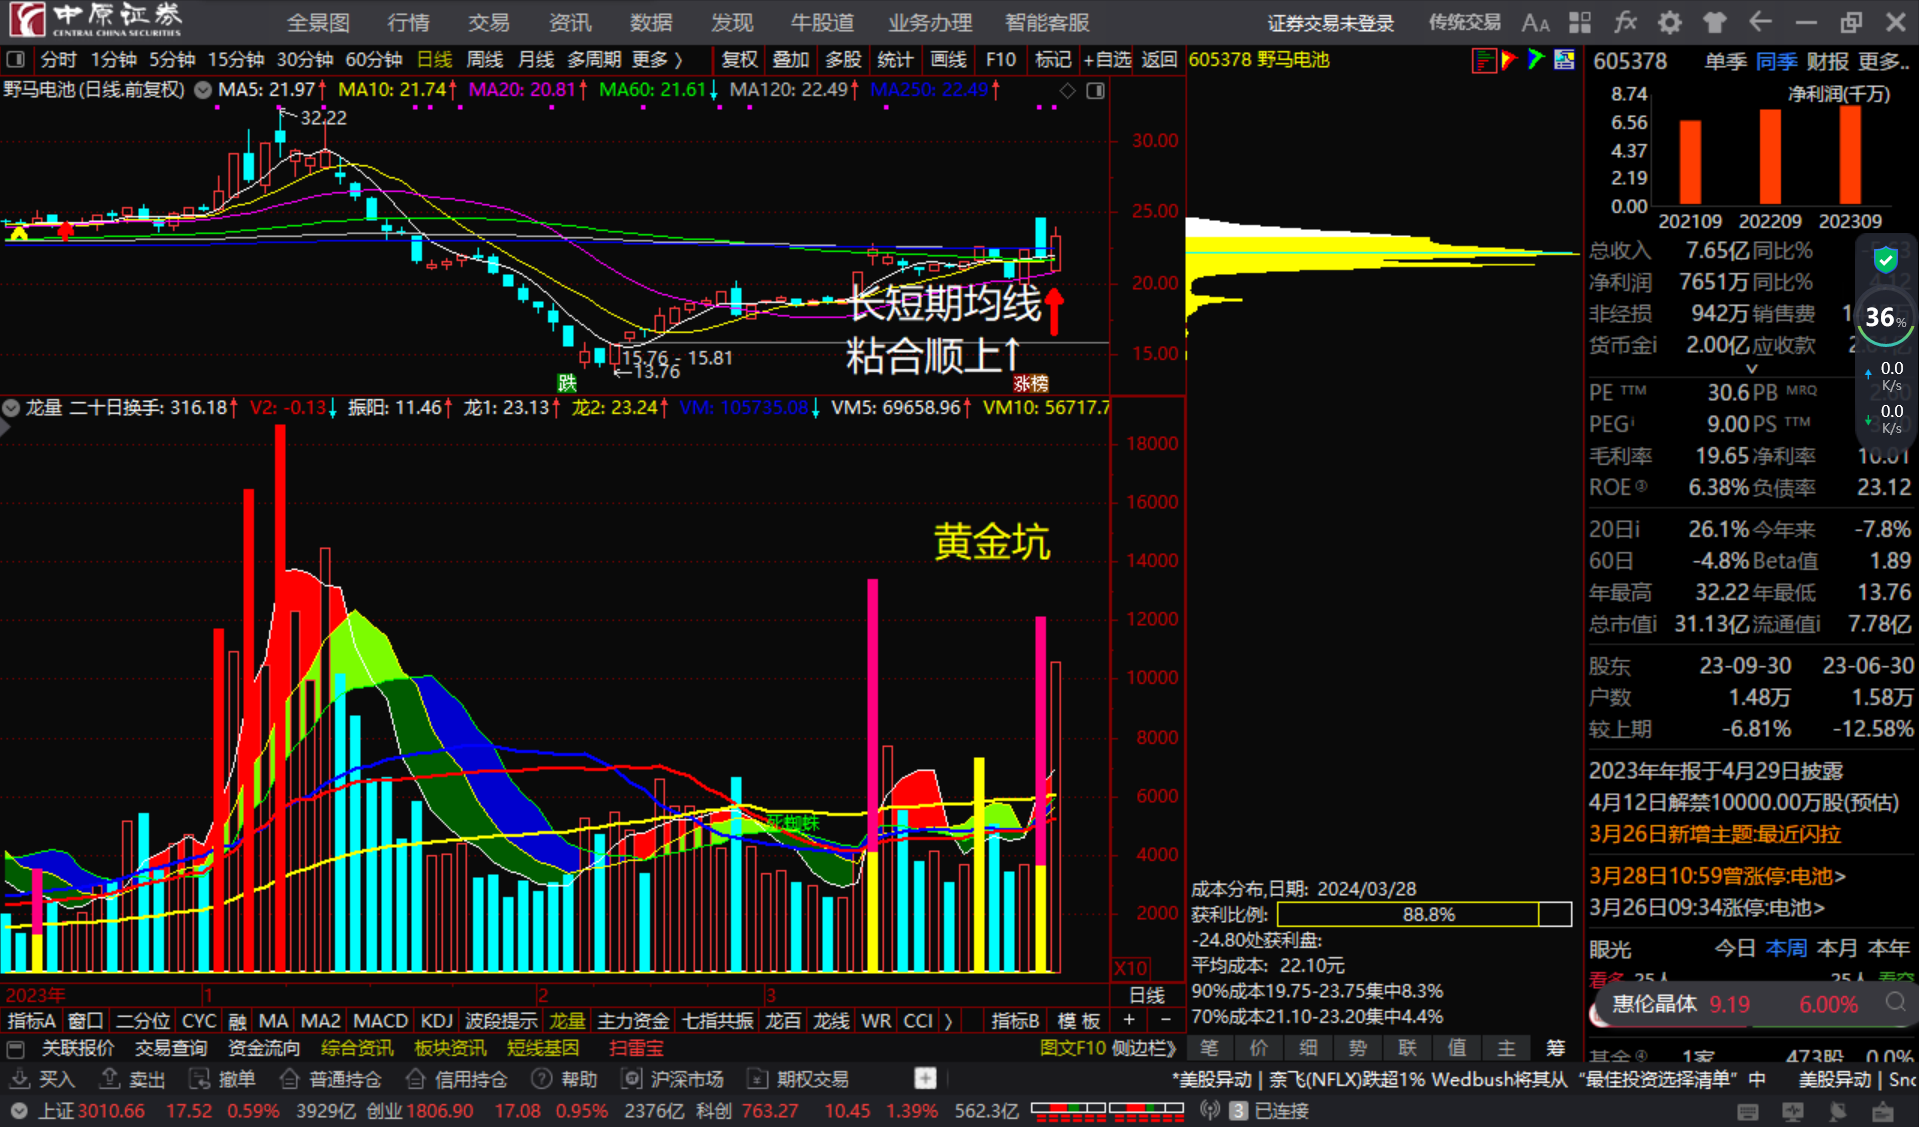The image size is (1919, 1127).
Task: Open the font size (Aa) setting
Action: click(1535, 22)
